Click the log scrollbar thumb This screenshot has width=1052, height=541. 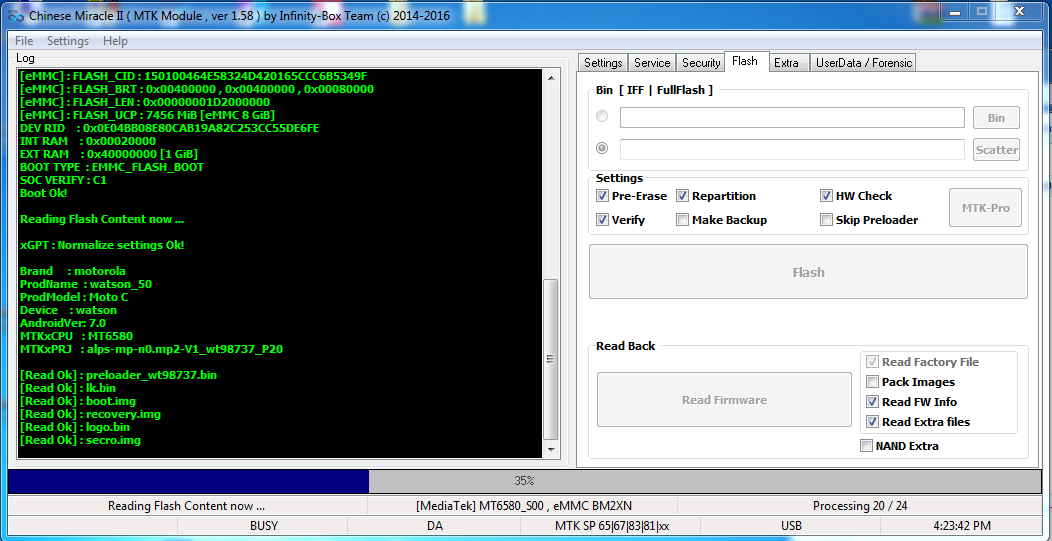(x=551, y=359)
